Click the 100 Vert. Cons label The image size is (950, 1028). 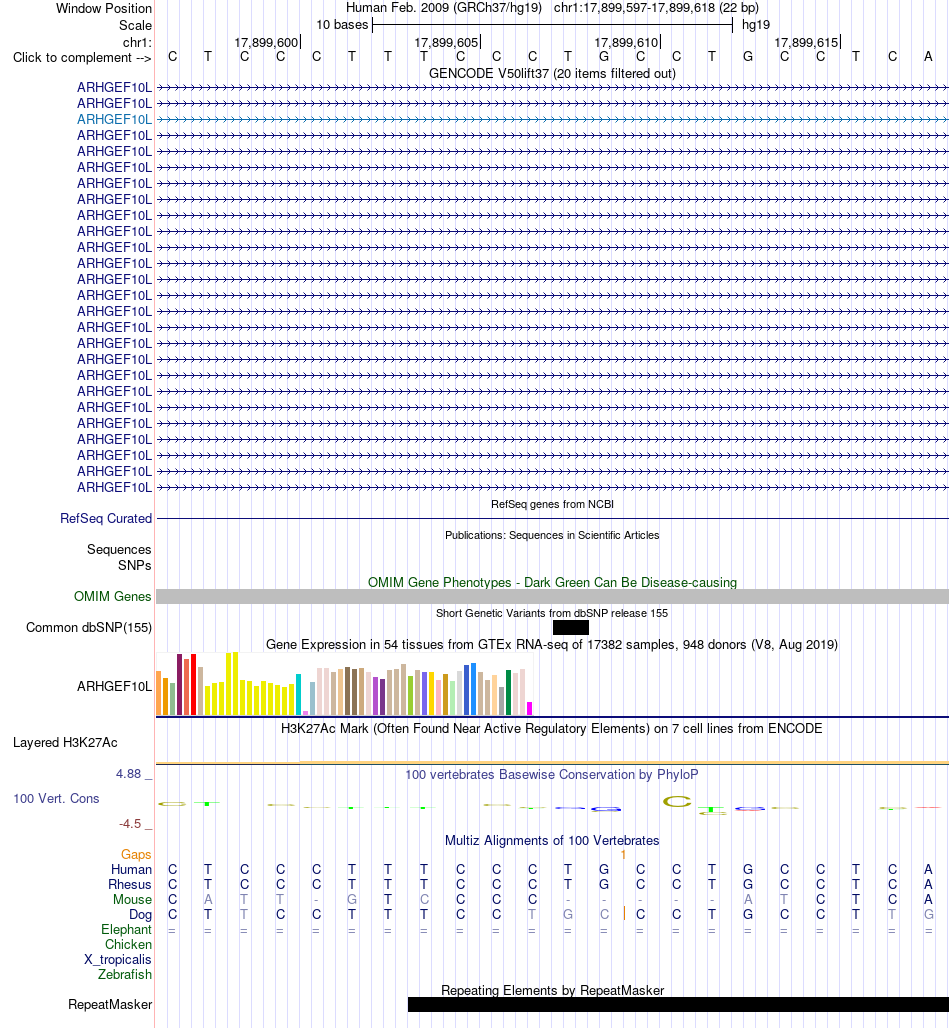[x=56, y=799]
